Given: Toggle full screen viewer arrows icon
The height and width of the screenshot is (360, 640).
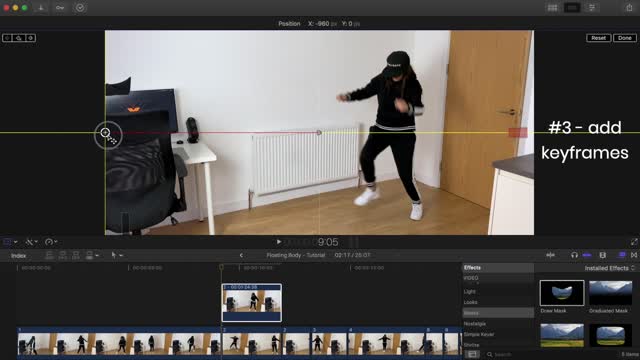Looking at the screenshot, I should point(633,242).
